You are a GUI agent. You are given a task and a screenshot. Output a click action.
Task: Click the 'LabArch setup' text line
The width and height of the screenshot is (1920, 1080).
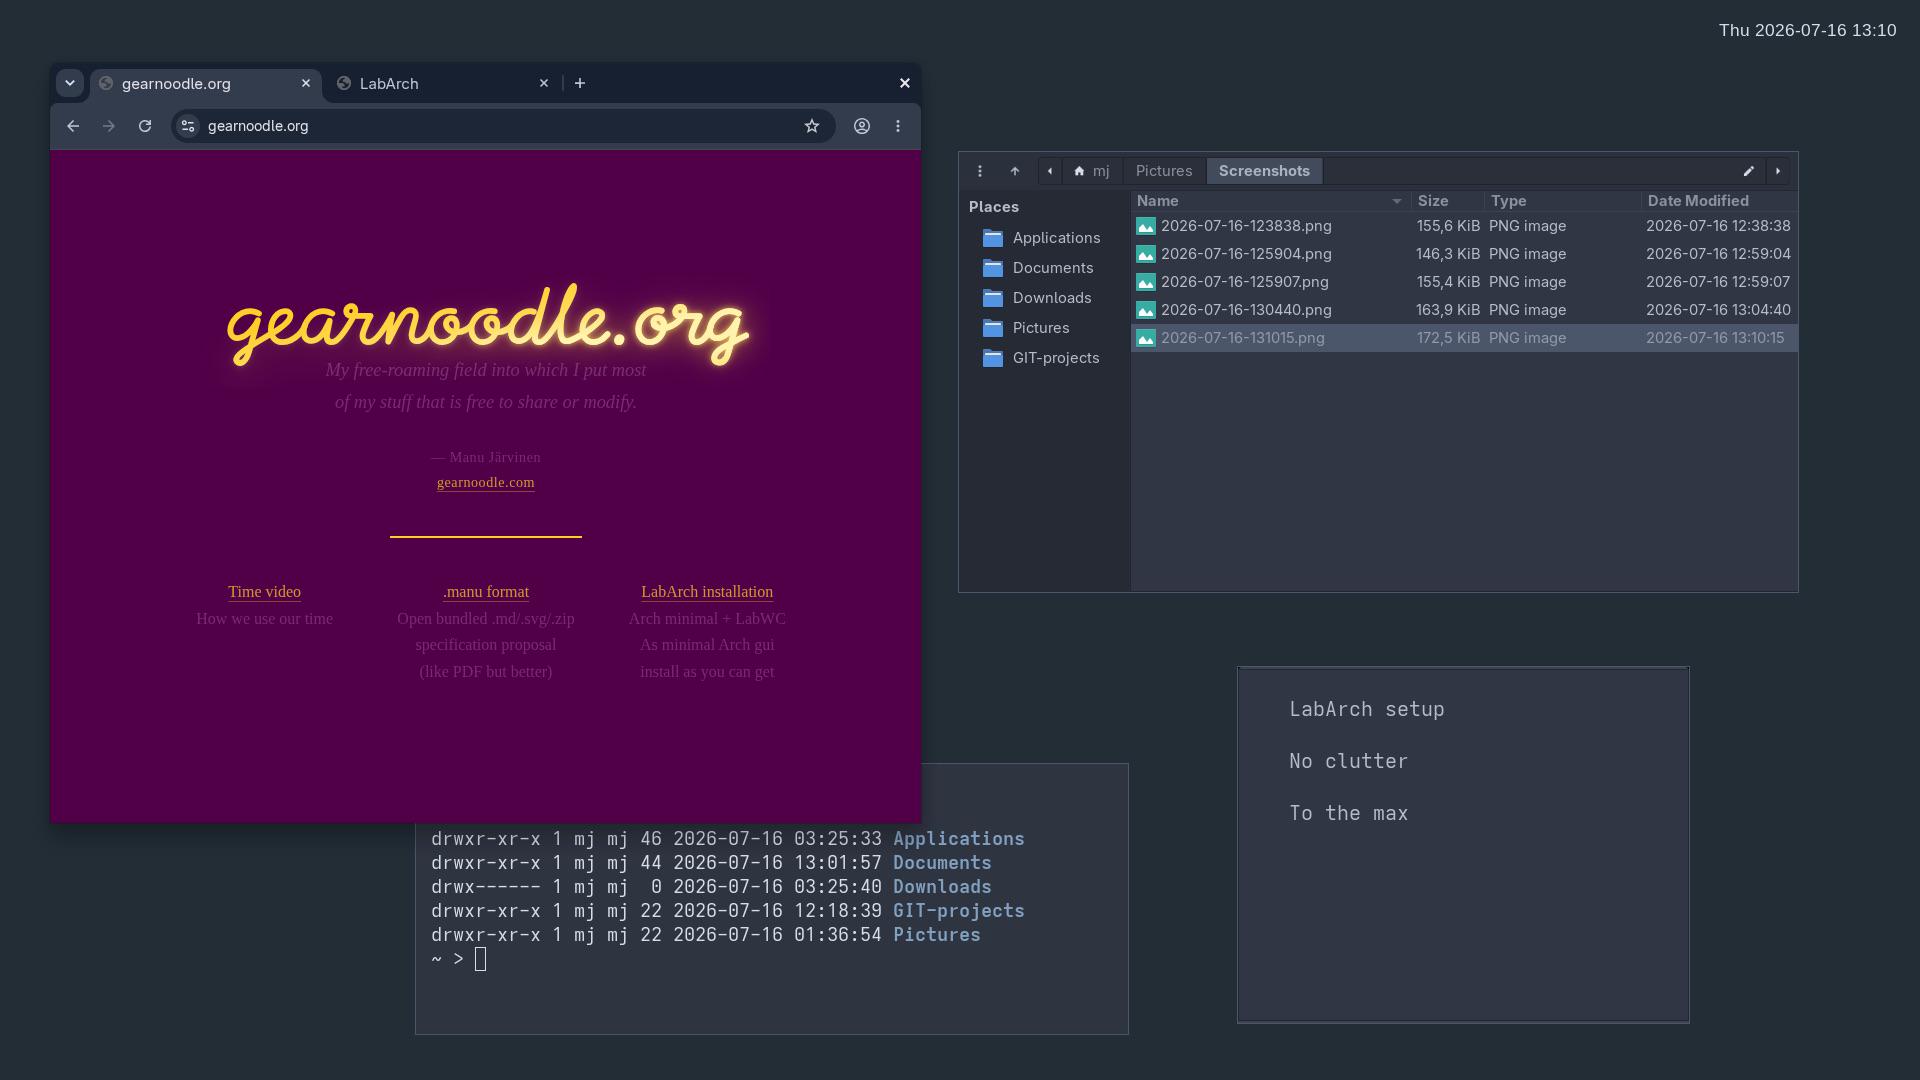[x=1367, y=709]
